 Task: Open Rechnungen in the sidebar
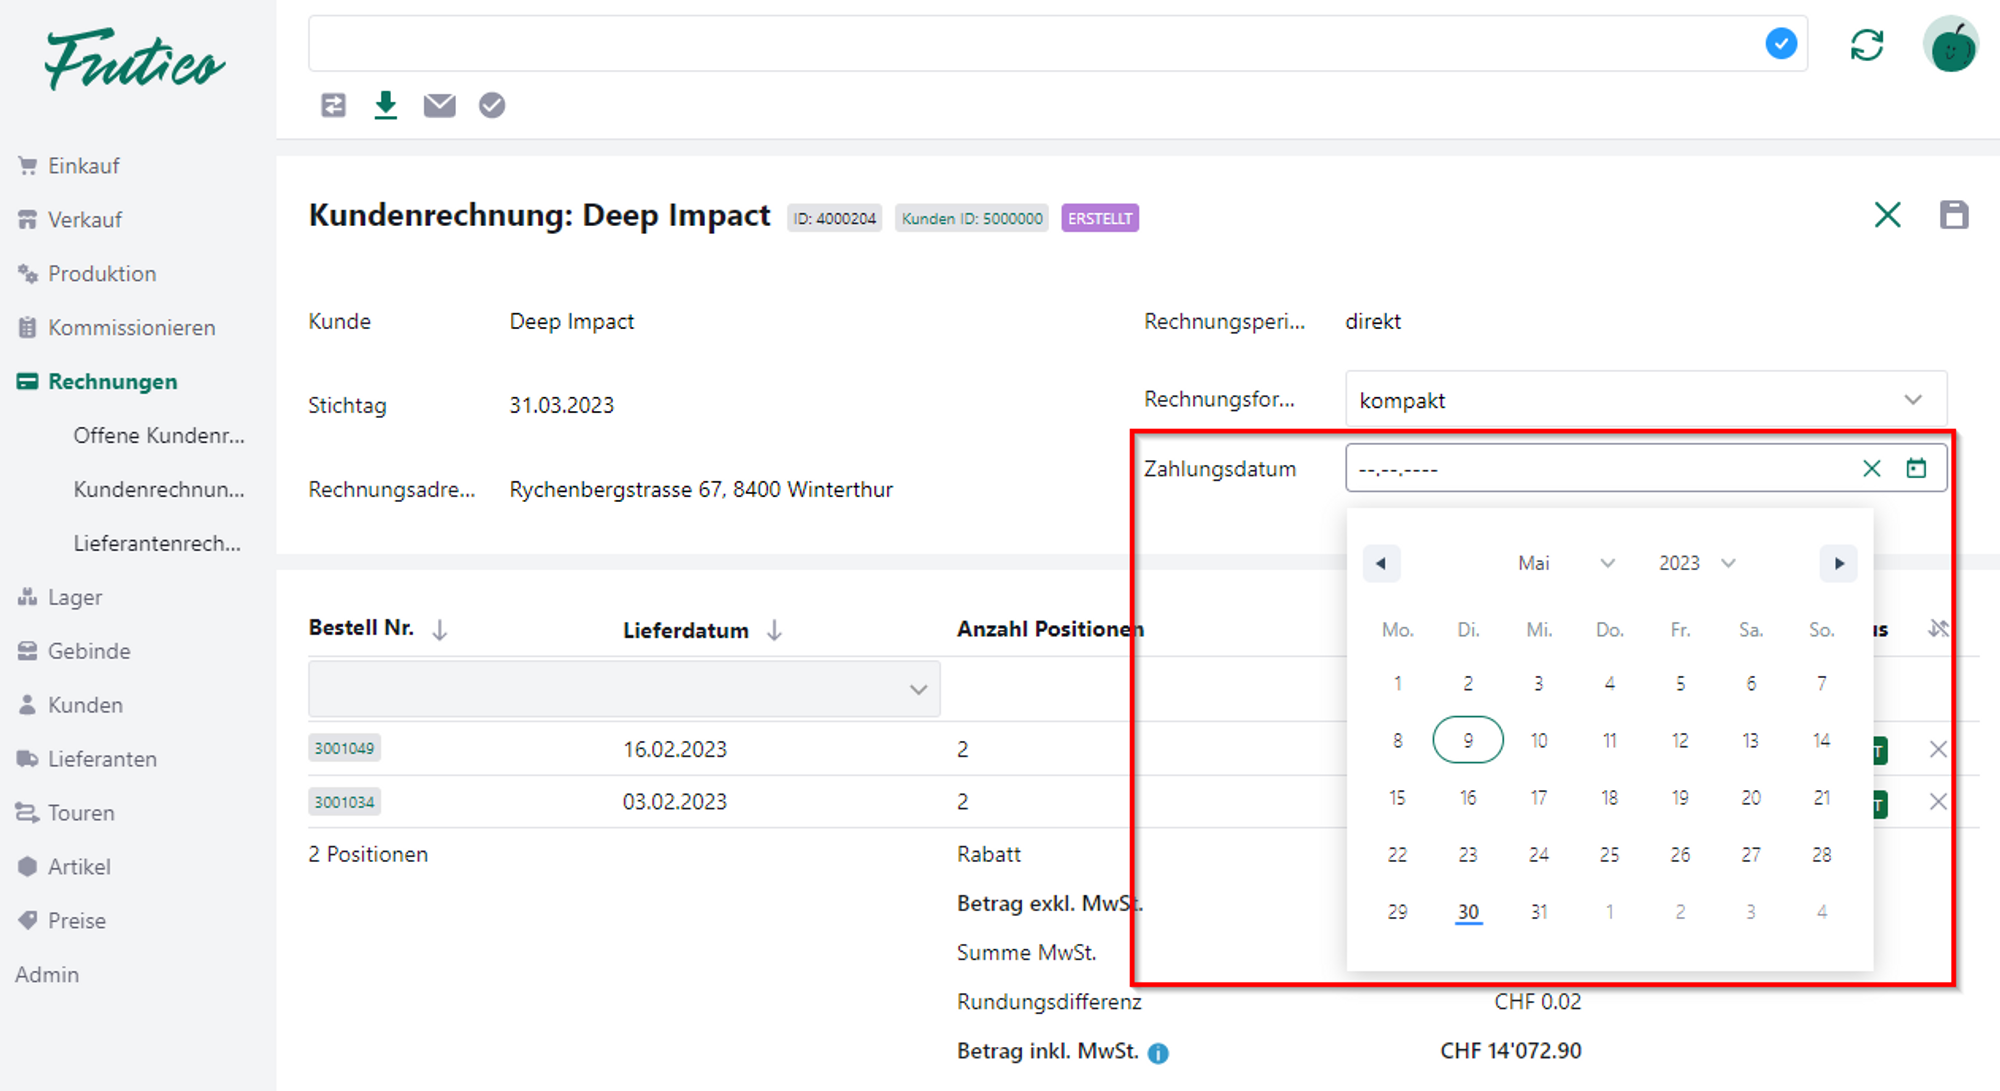coord(112,381)
